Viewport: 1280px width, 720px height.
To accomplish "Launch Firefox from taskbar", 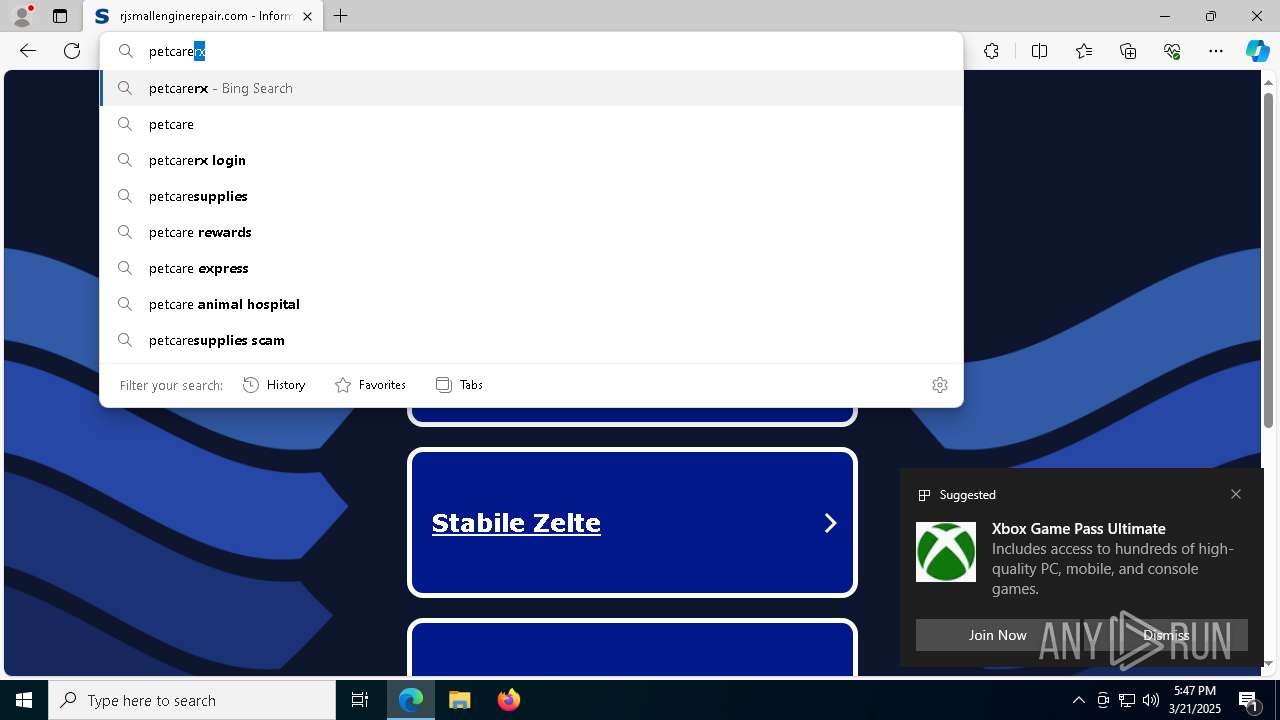I will pyautogui.click(x=508, y=700).
